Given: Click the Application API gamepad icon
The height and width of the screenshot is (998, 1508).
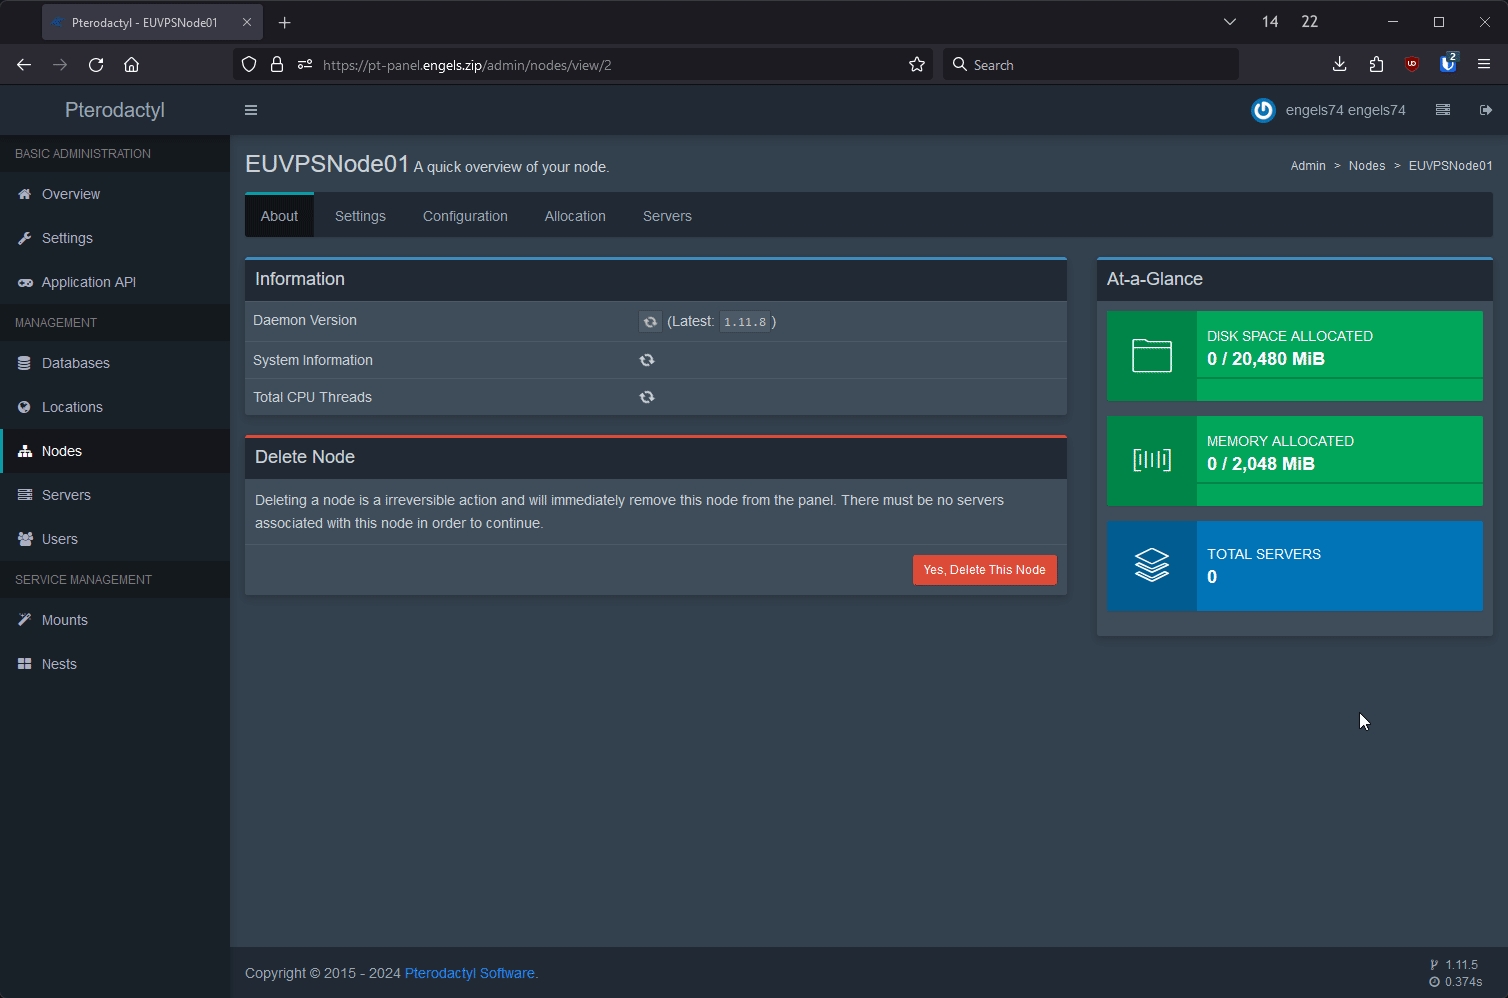Looking at the screenshot, I should 25,282.
